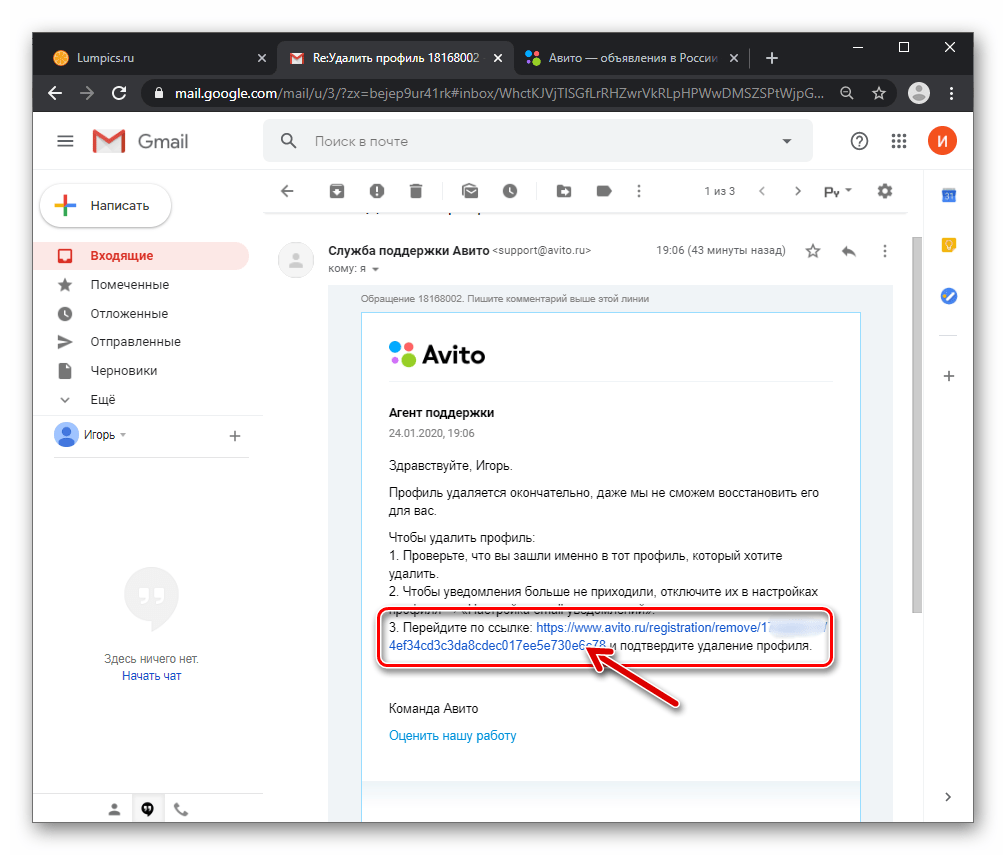Open the Google apps grid
This screenshot has height=855, width=1006.
(899, 141)
